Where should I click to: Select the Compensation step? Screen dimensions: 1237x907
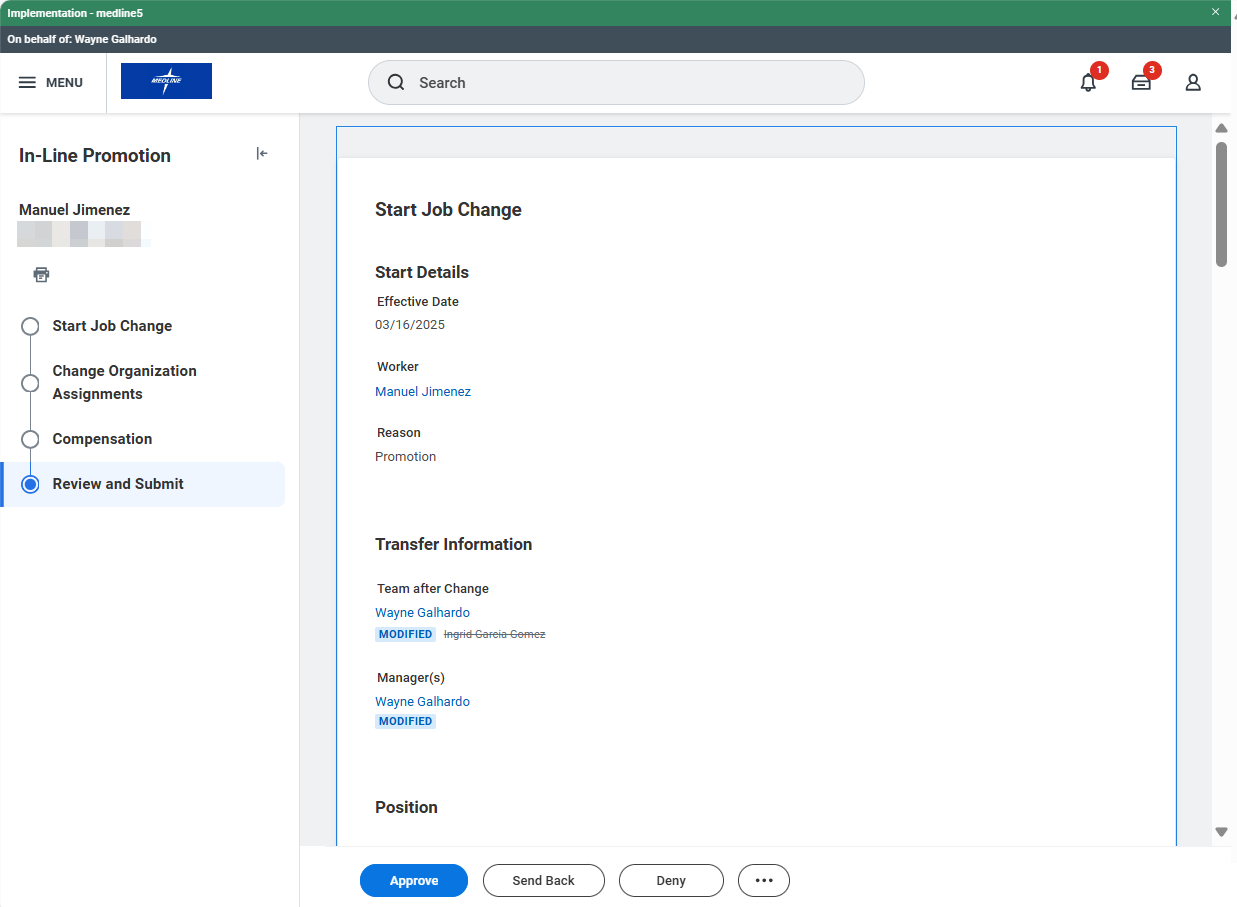pos(102,439)
